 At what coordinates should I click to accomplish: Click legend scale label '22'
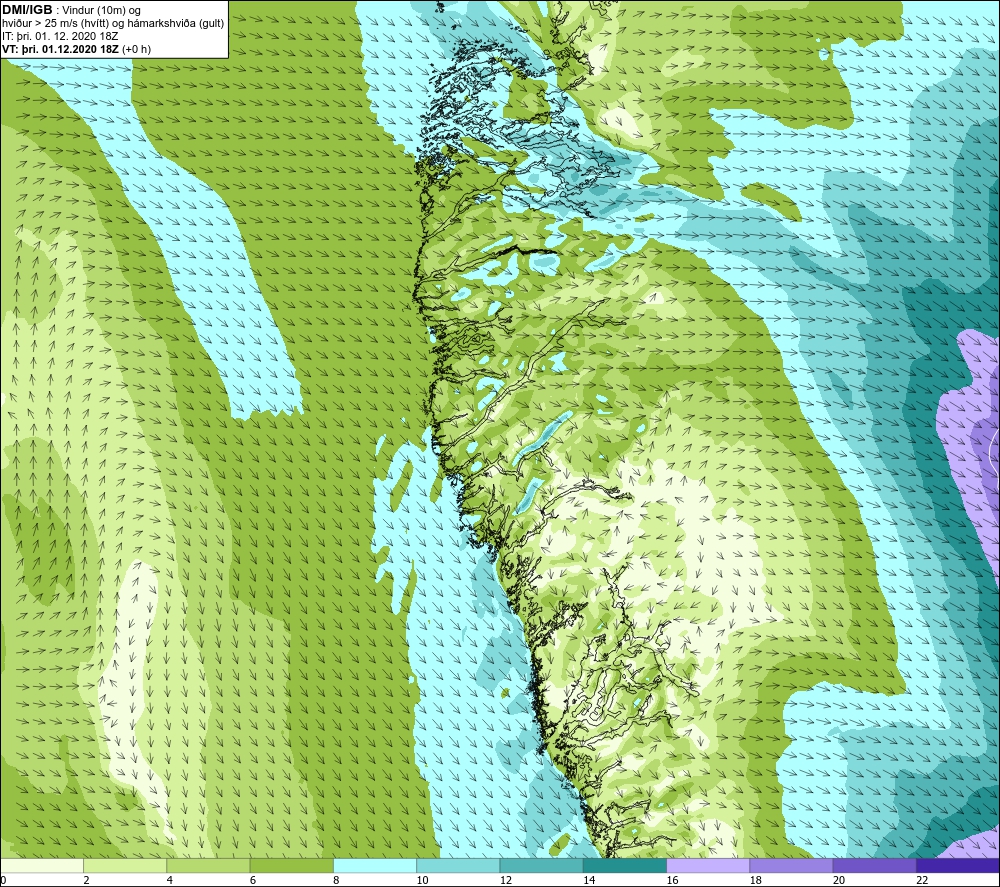(x=922, y=880)
